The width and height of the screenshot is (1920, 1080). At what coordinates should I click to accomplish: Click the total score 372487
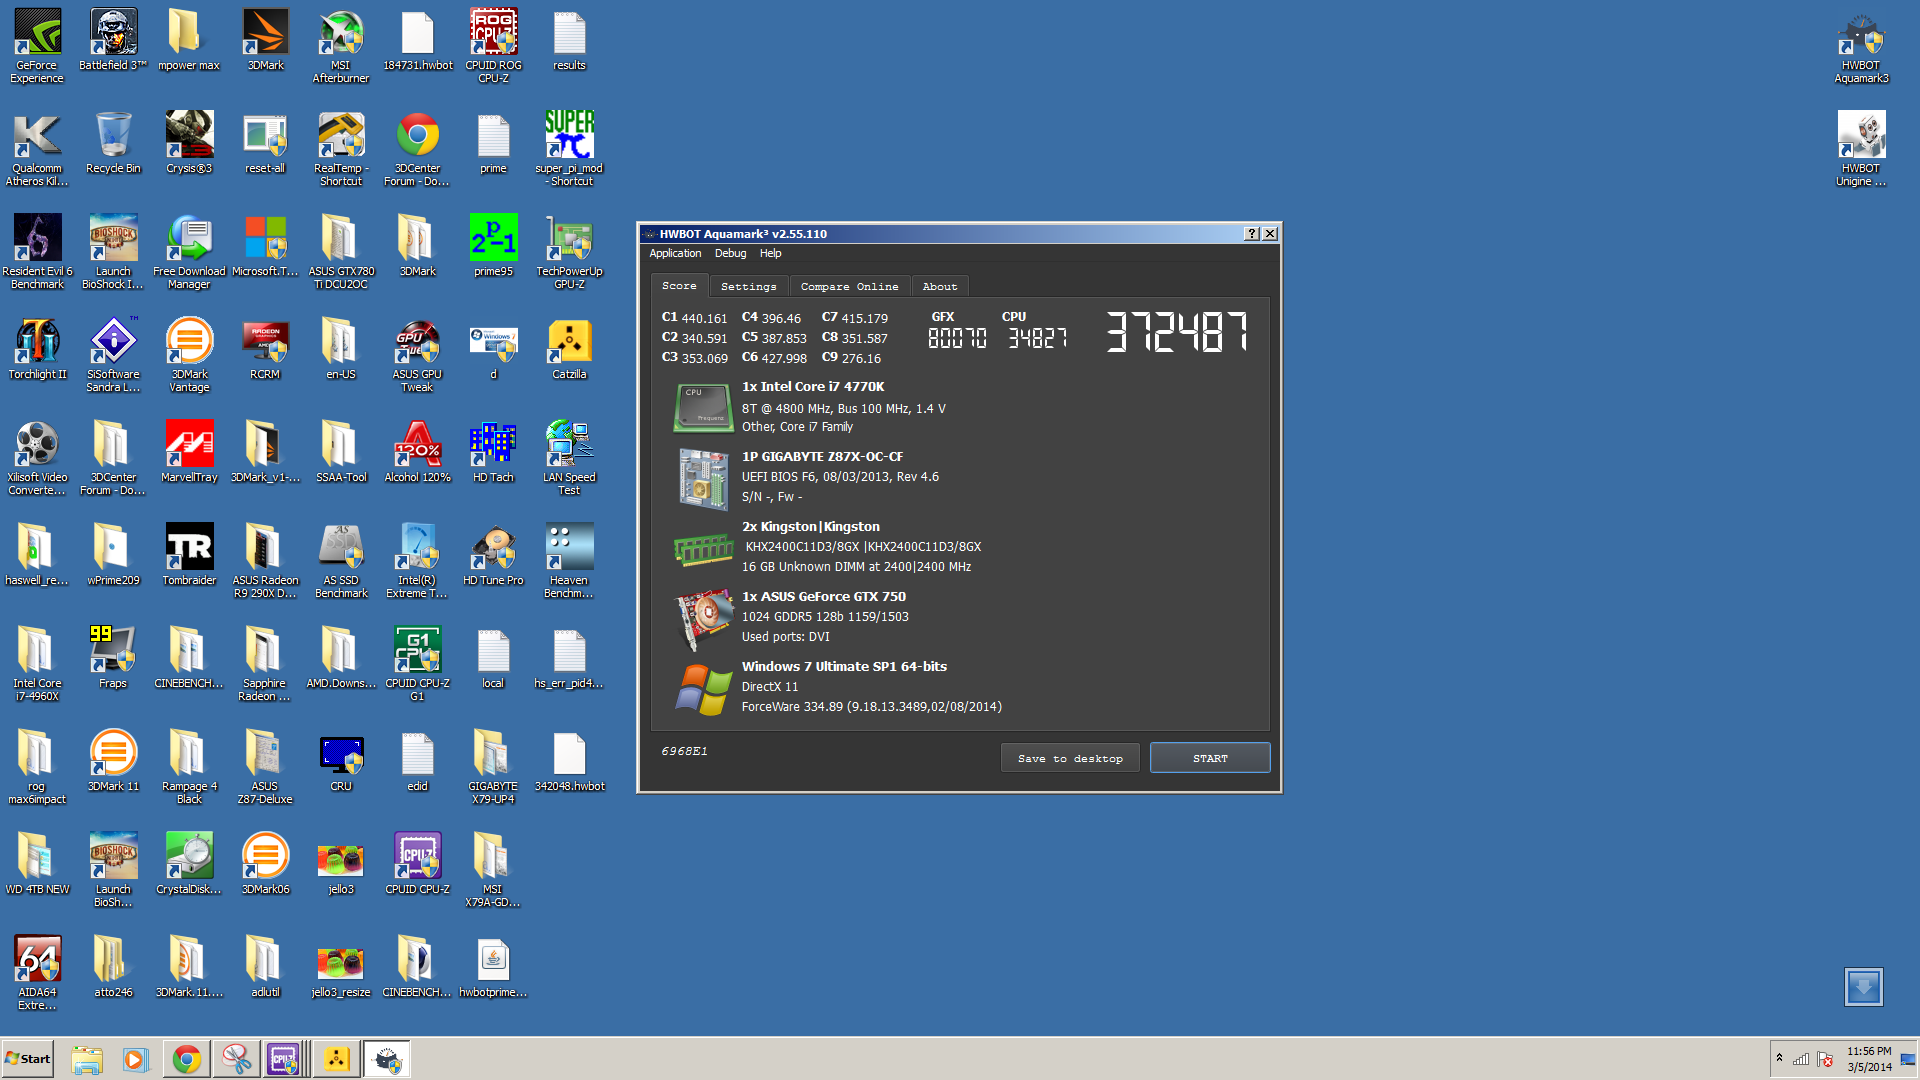(x=1177, y=332)
